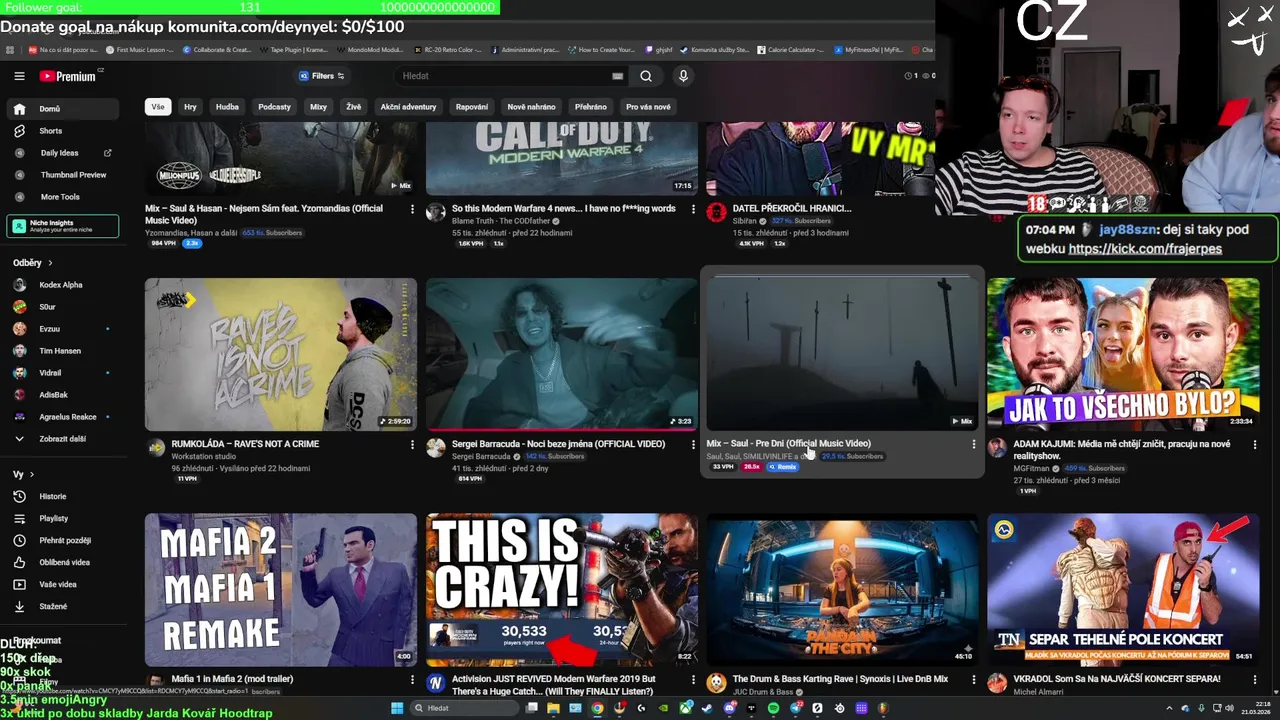Screen dimensions: 1280x720
Task: Open Mix – Saul – Pre Dni title
Action: (788, 443)
